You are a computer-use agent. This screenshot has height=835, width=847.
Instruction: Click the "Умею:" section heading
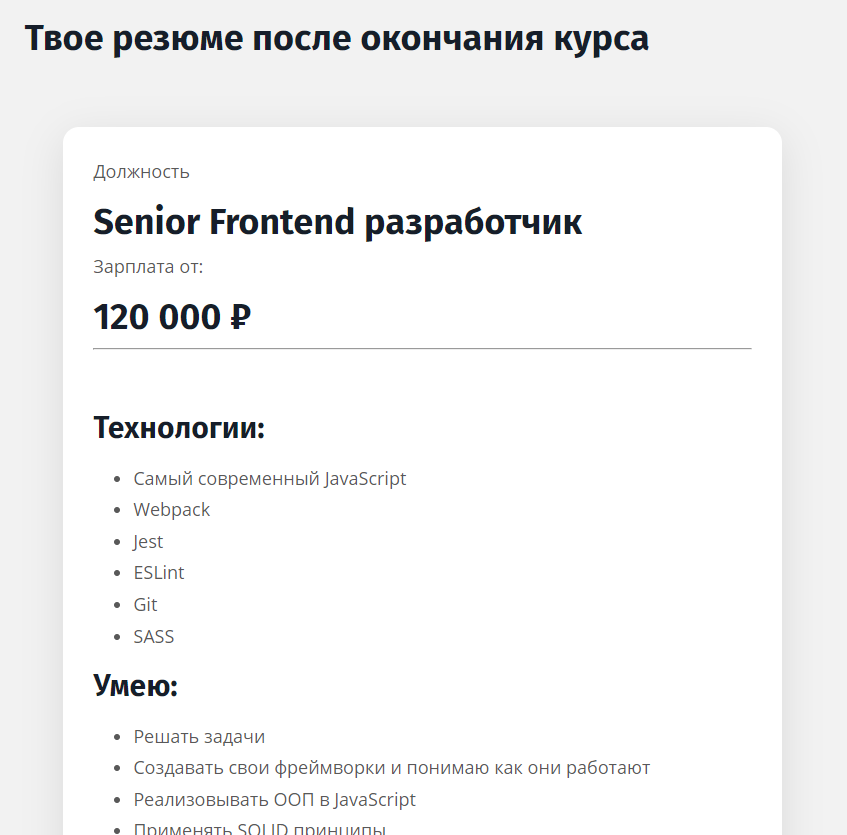click(x=136, y=686)
